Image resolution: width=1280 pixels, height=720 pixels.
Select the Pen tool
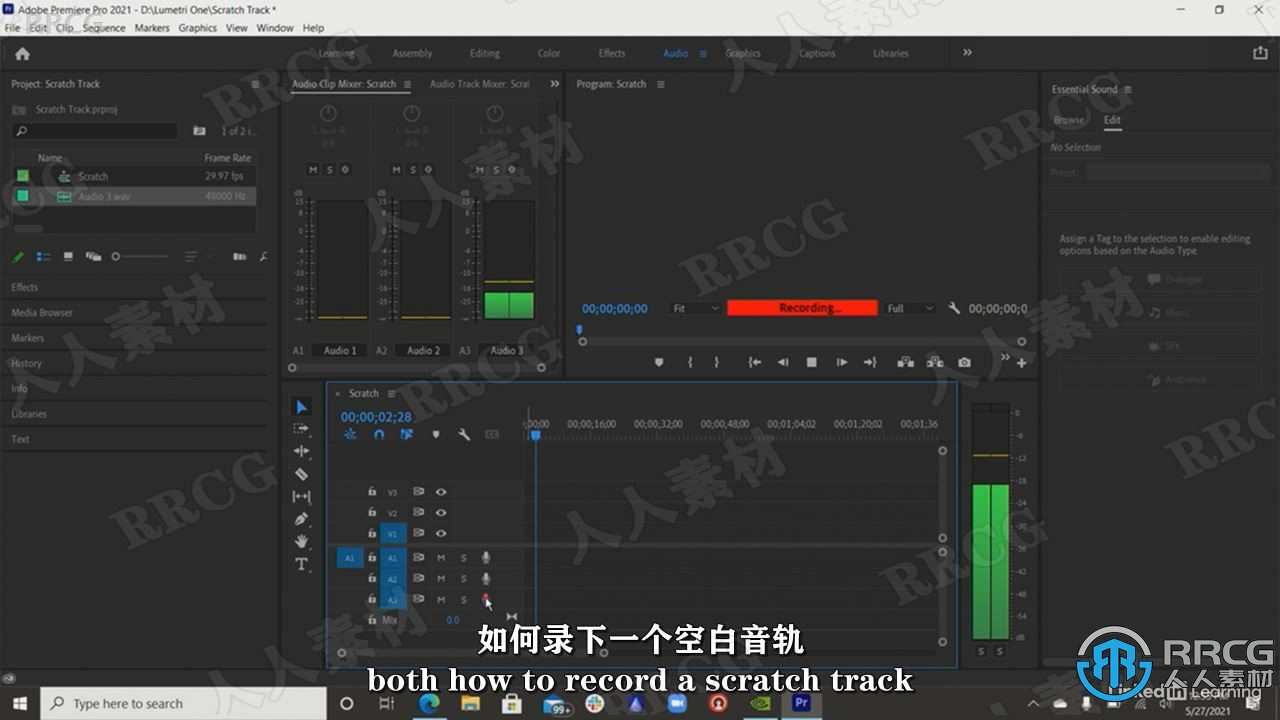click(x=301, y=519)
